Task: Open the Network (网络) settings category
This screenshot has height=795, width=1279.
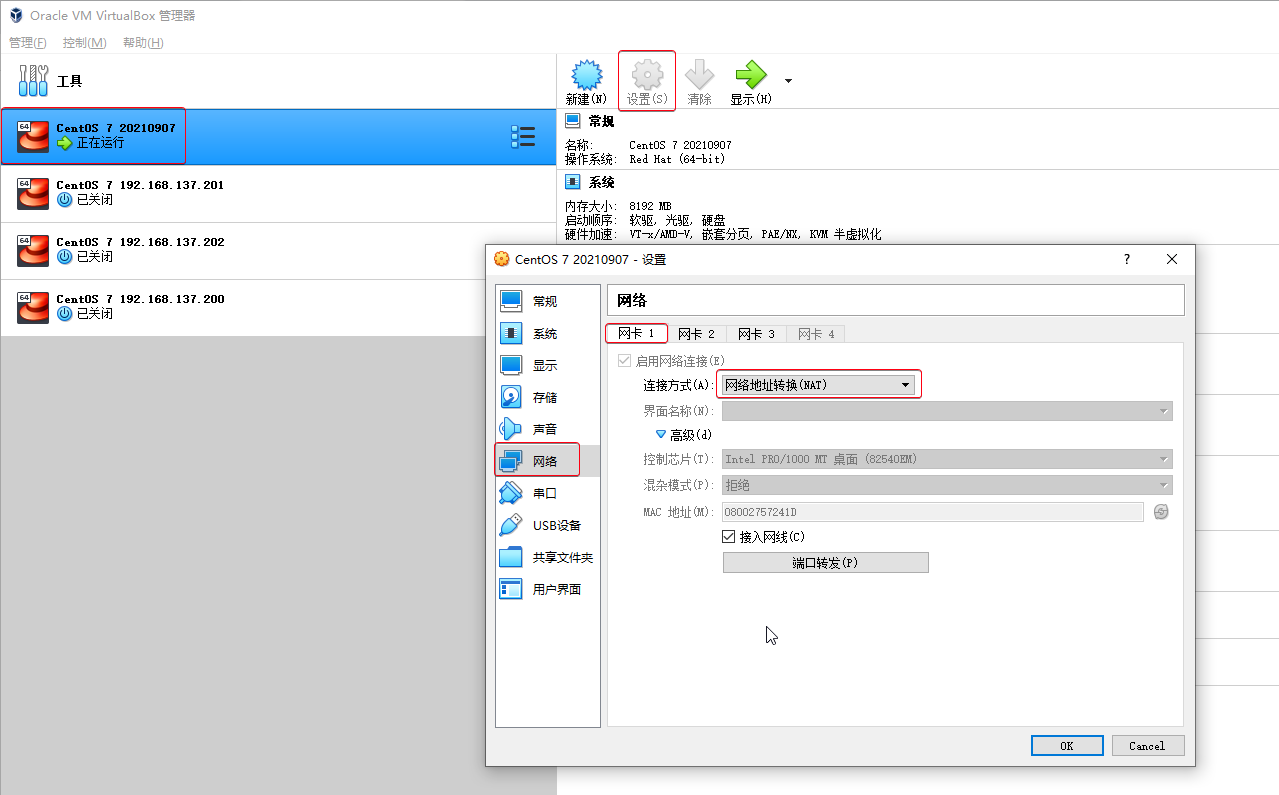Action: 547,461
